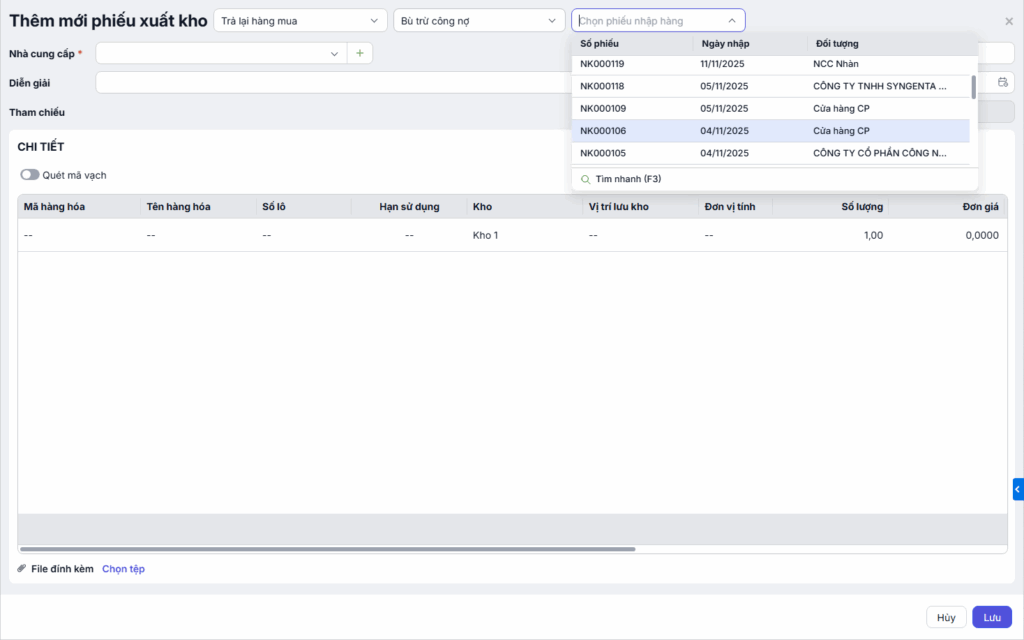This screenshot has width=1024, height=640.
Task: Click the Số lô column header
Action: pos(304,206)
